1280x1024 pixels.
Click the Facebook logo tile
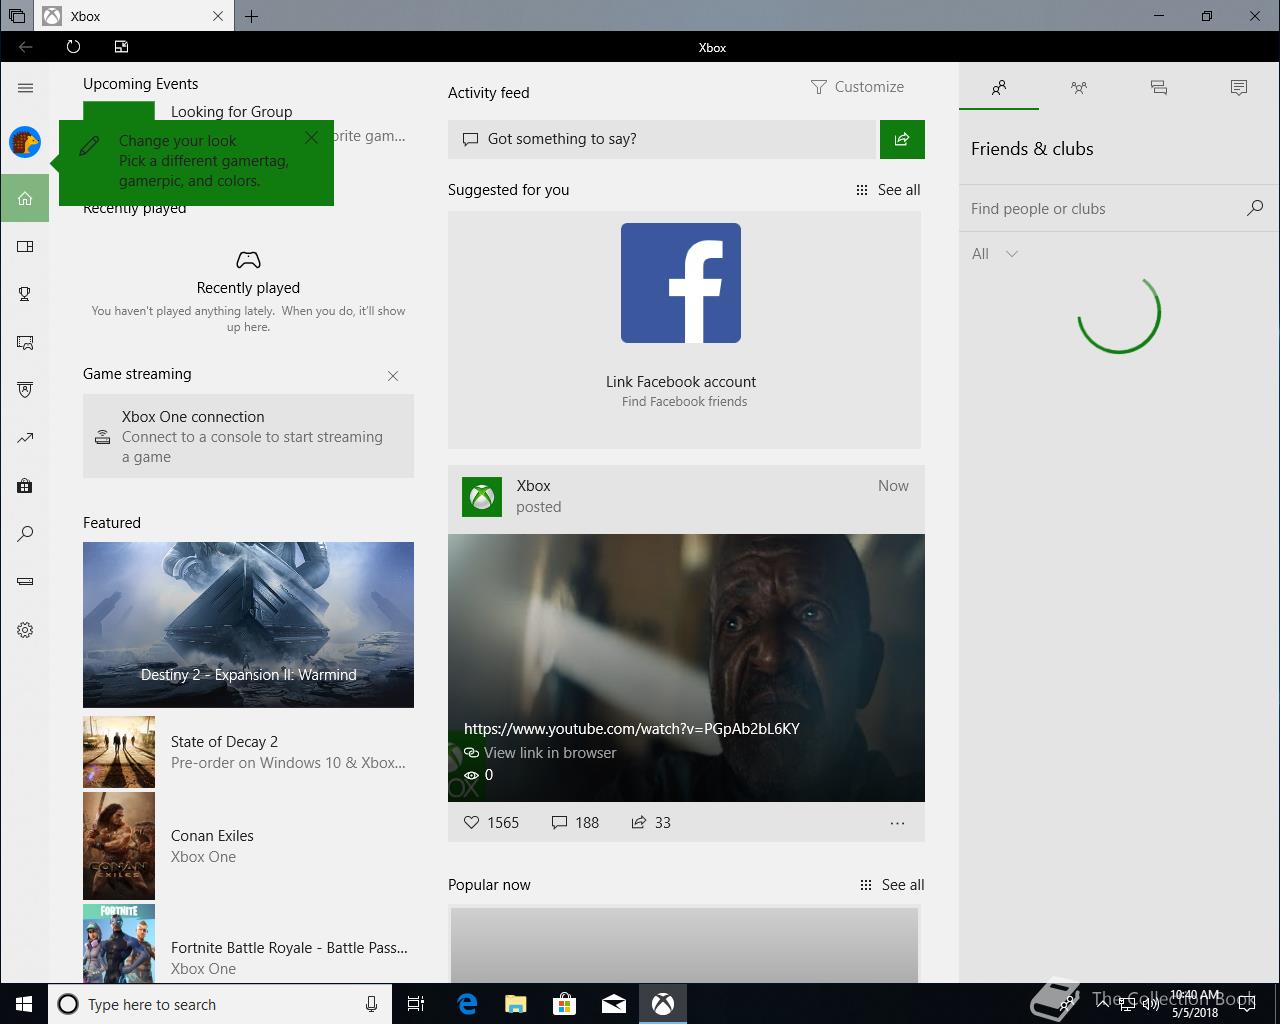tap(681, 283)
